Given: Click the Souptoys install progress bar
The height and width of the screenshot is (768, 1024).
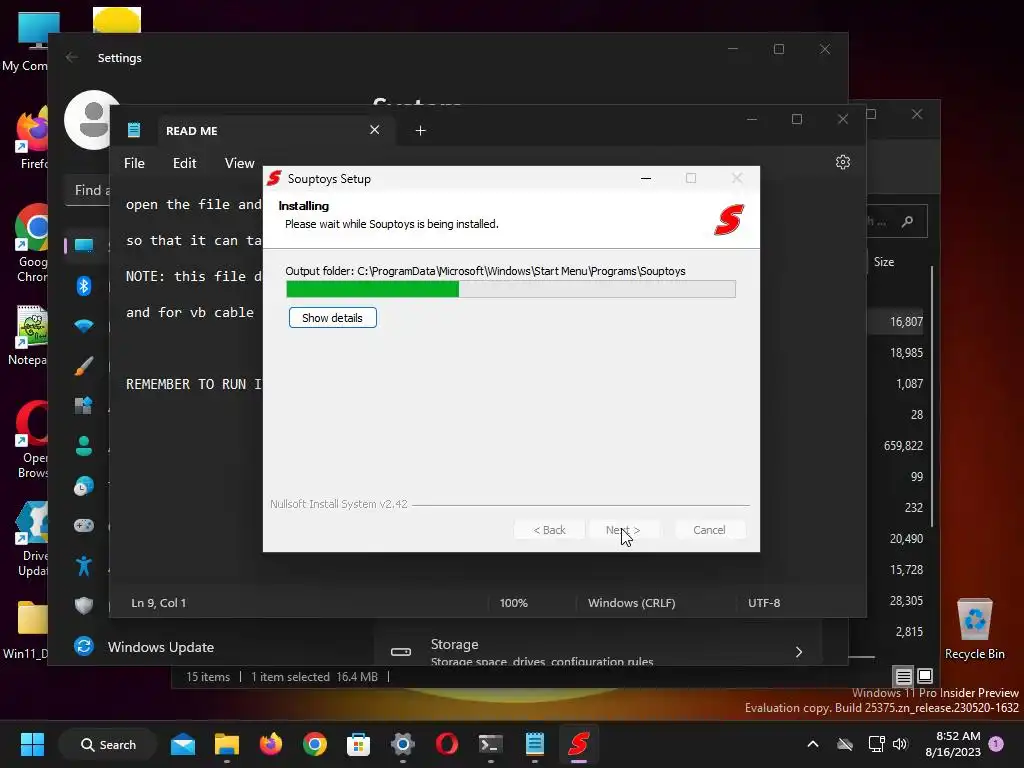Looking at the screenshot, I should pyautogui.click(x=511, y=289).
